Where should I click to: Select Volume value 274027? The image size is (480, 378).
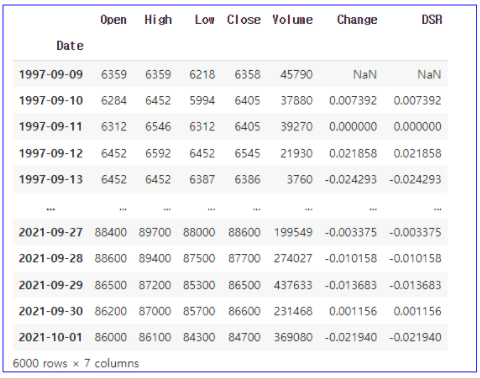pos(293,258)
